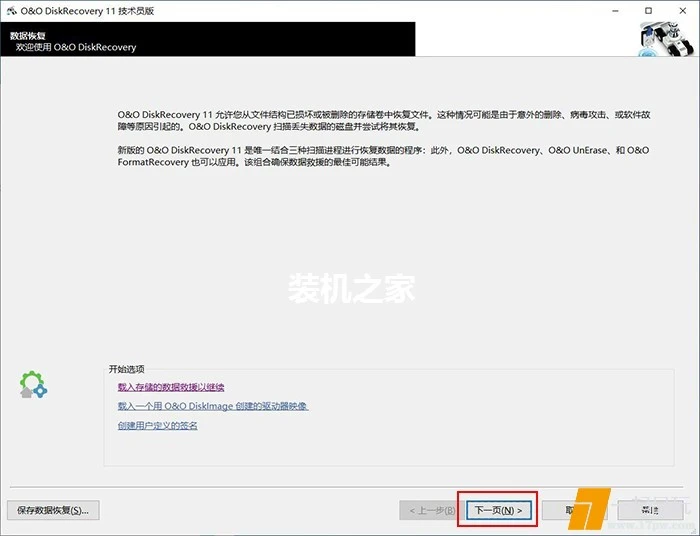Click the window title text O&O DiskRecovery 11 技术员版

[x=88, y=10]
